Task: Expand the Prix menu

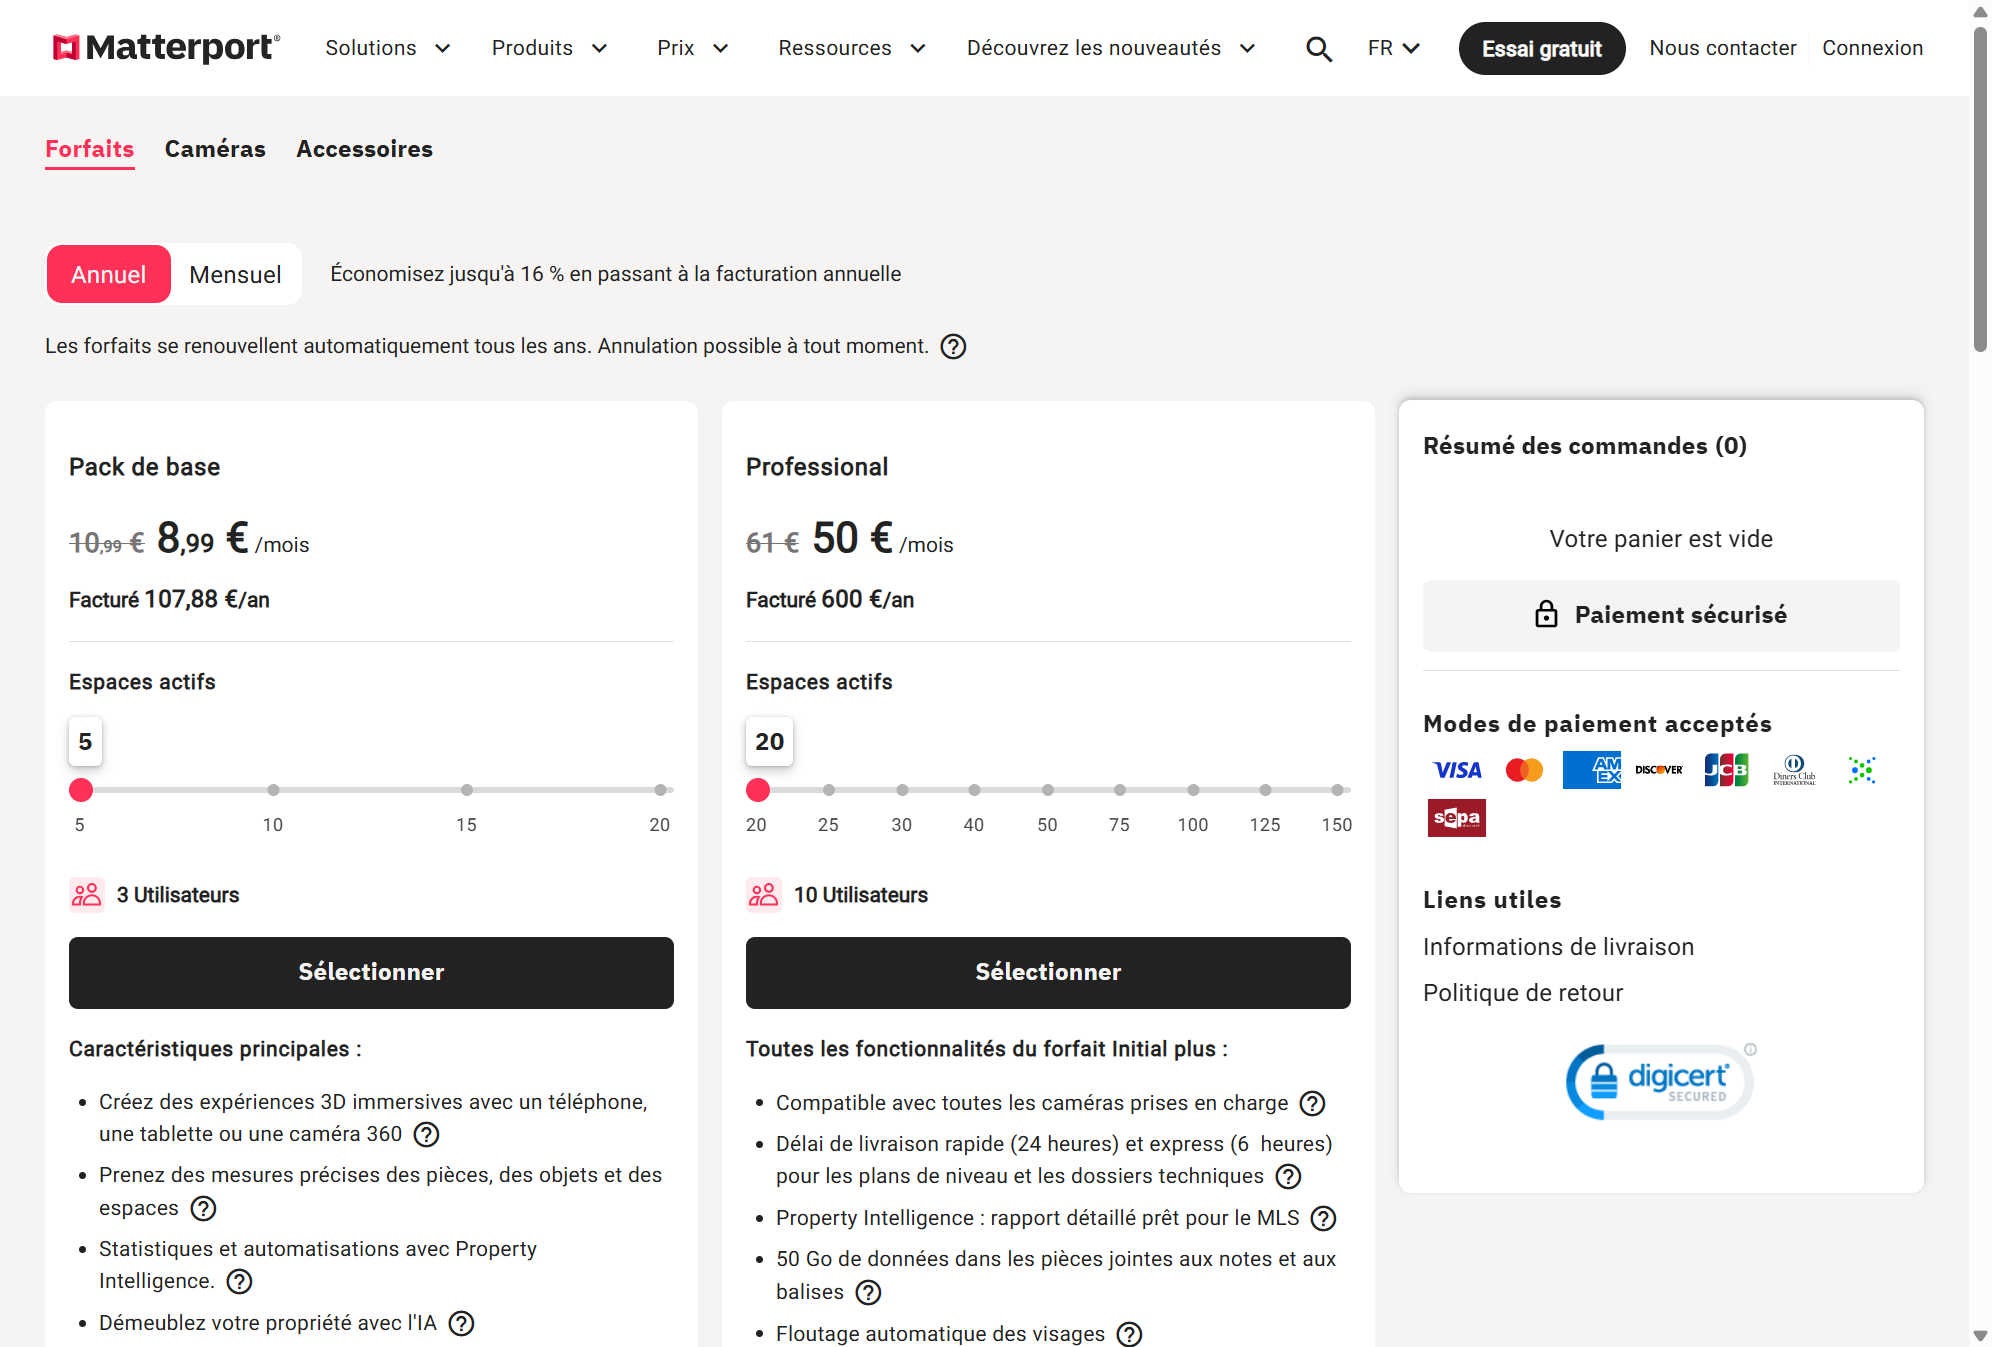Action: 692,48
